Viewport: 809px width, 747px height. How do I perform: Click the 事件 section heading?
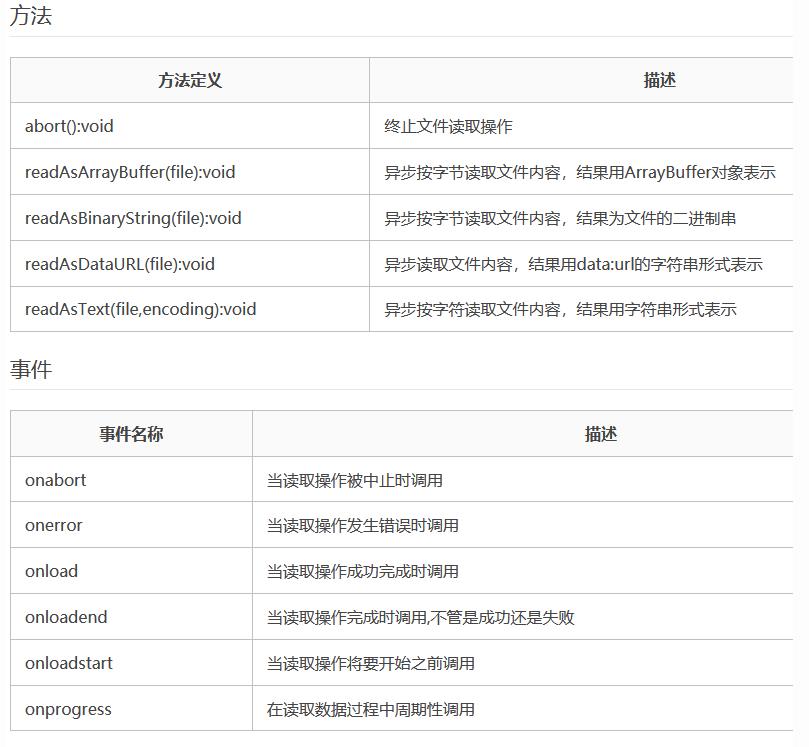tap(31, 370)
